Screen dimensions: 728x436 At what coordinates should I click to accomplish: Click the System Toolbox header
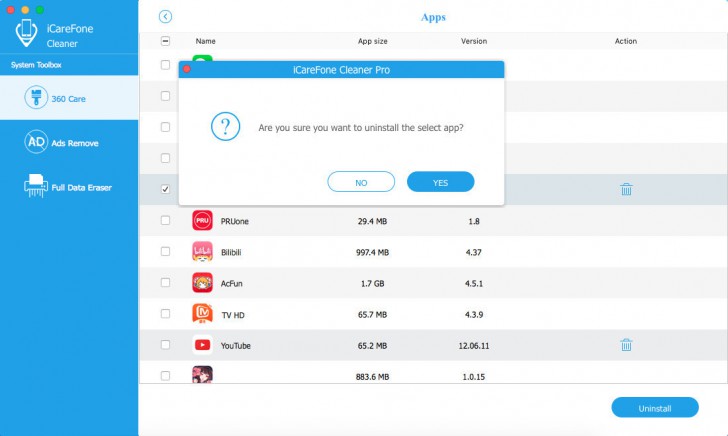[x=36, y=65]
